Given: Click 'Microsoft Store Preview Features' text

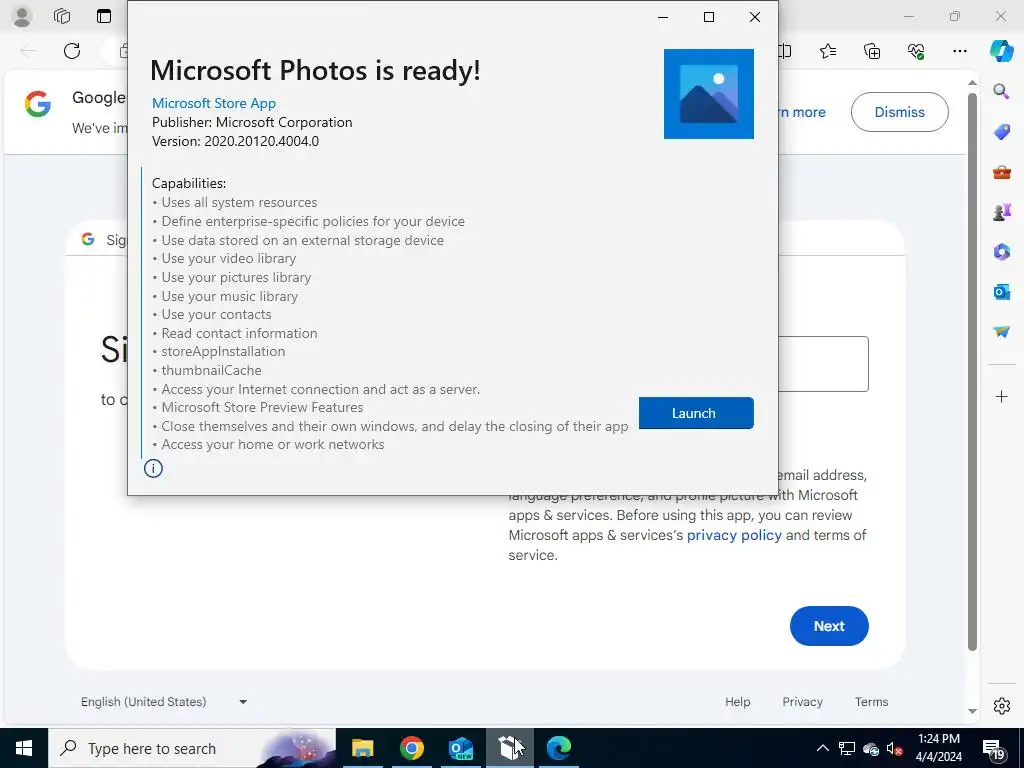Looking at the screenshot, I should (x=262, y=408).
